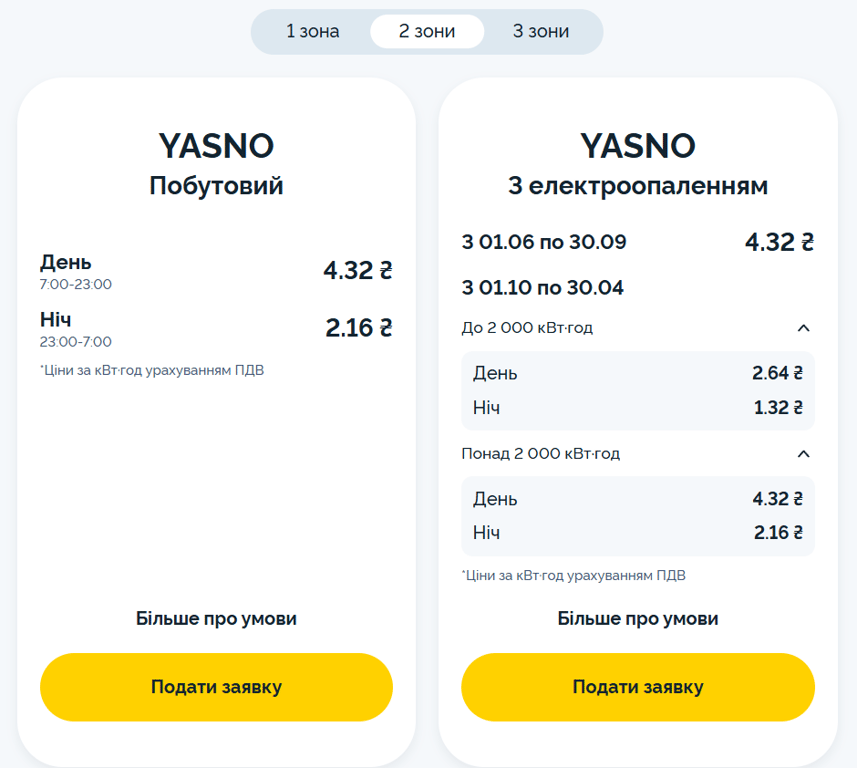This screenshot has width=857, height=768.
Task: Collapse the Понад 2 000 кВт·год chevron
Action: [x=803, y=454]
